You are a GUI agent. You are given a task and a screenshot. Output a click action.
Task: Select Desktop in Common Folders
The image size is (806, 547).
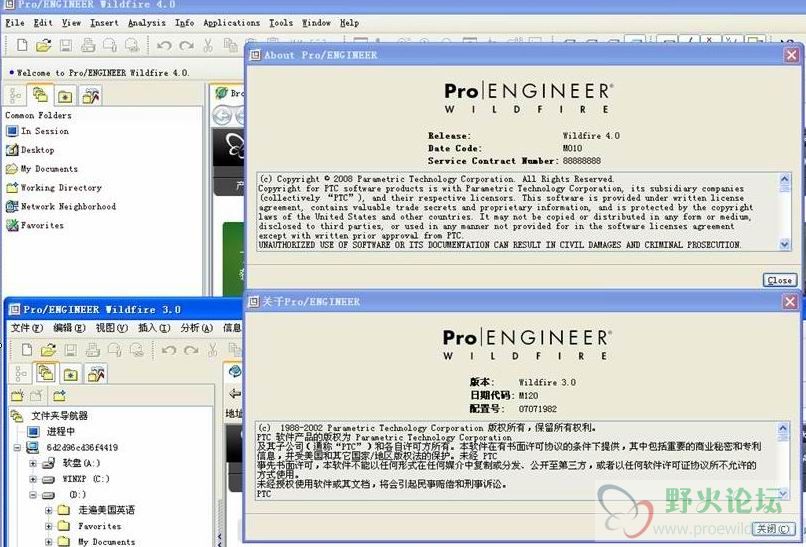[30, 150]
